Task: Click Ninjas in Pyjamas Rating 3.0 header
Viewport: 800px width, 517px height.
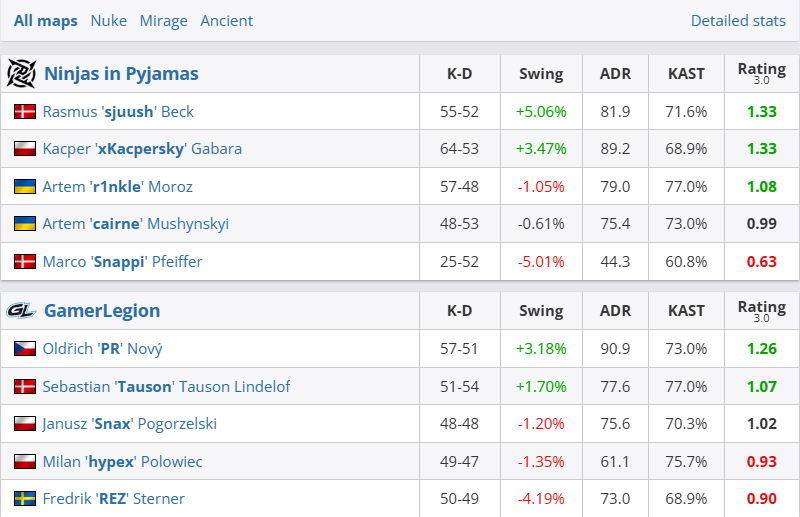Action: [761, 74]
